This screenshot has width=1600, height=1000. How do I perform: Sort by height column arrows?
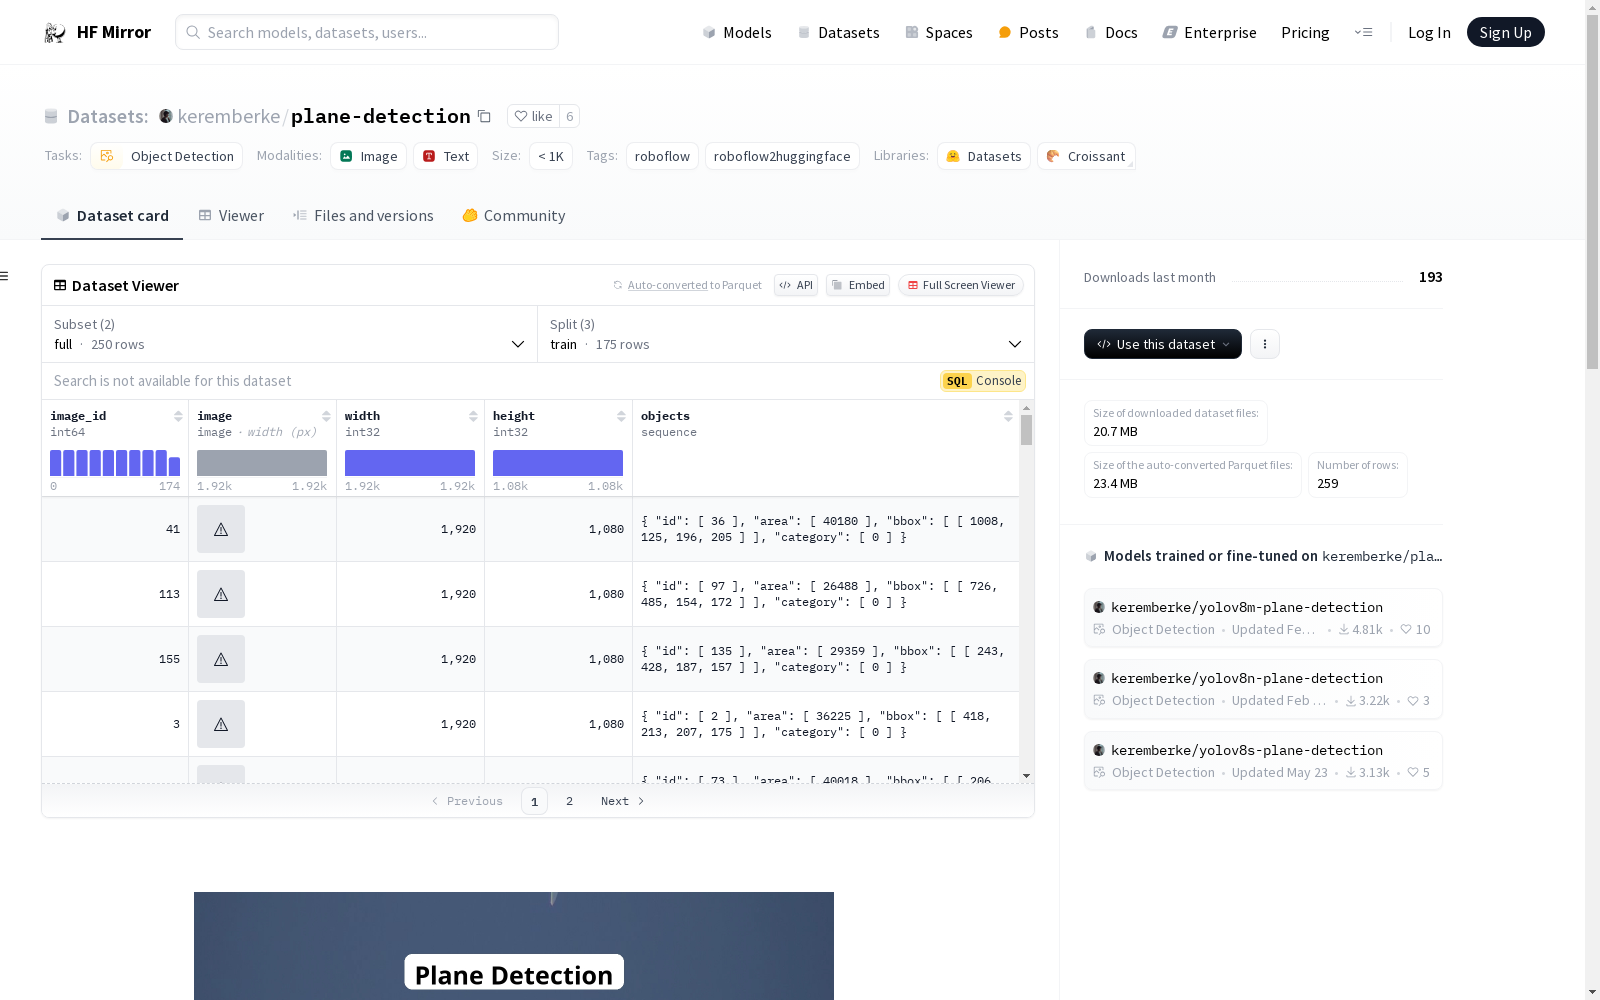coord(621,416)
